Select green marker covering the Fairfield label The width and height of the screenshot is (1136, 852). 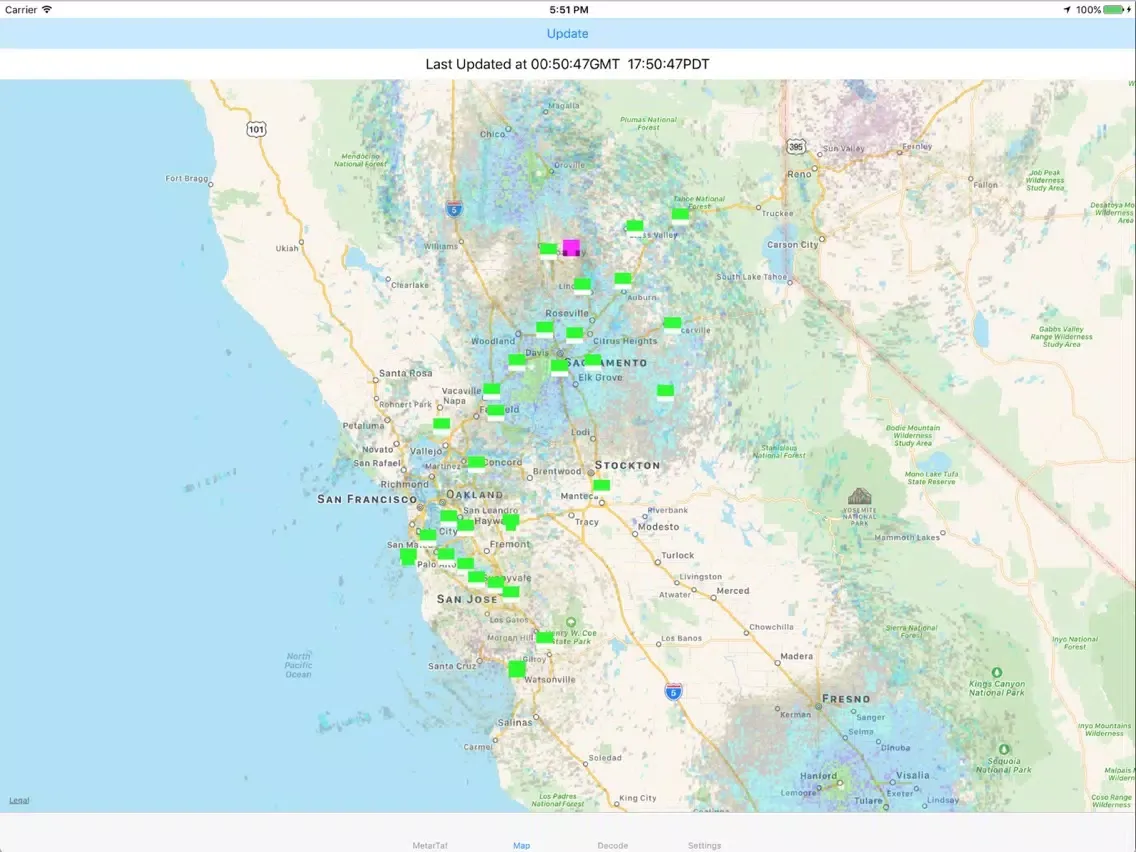pyautogui.click(x=496, y=412)
